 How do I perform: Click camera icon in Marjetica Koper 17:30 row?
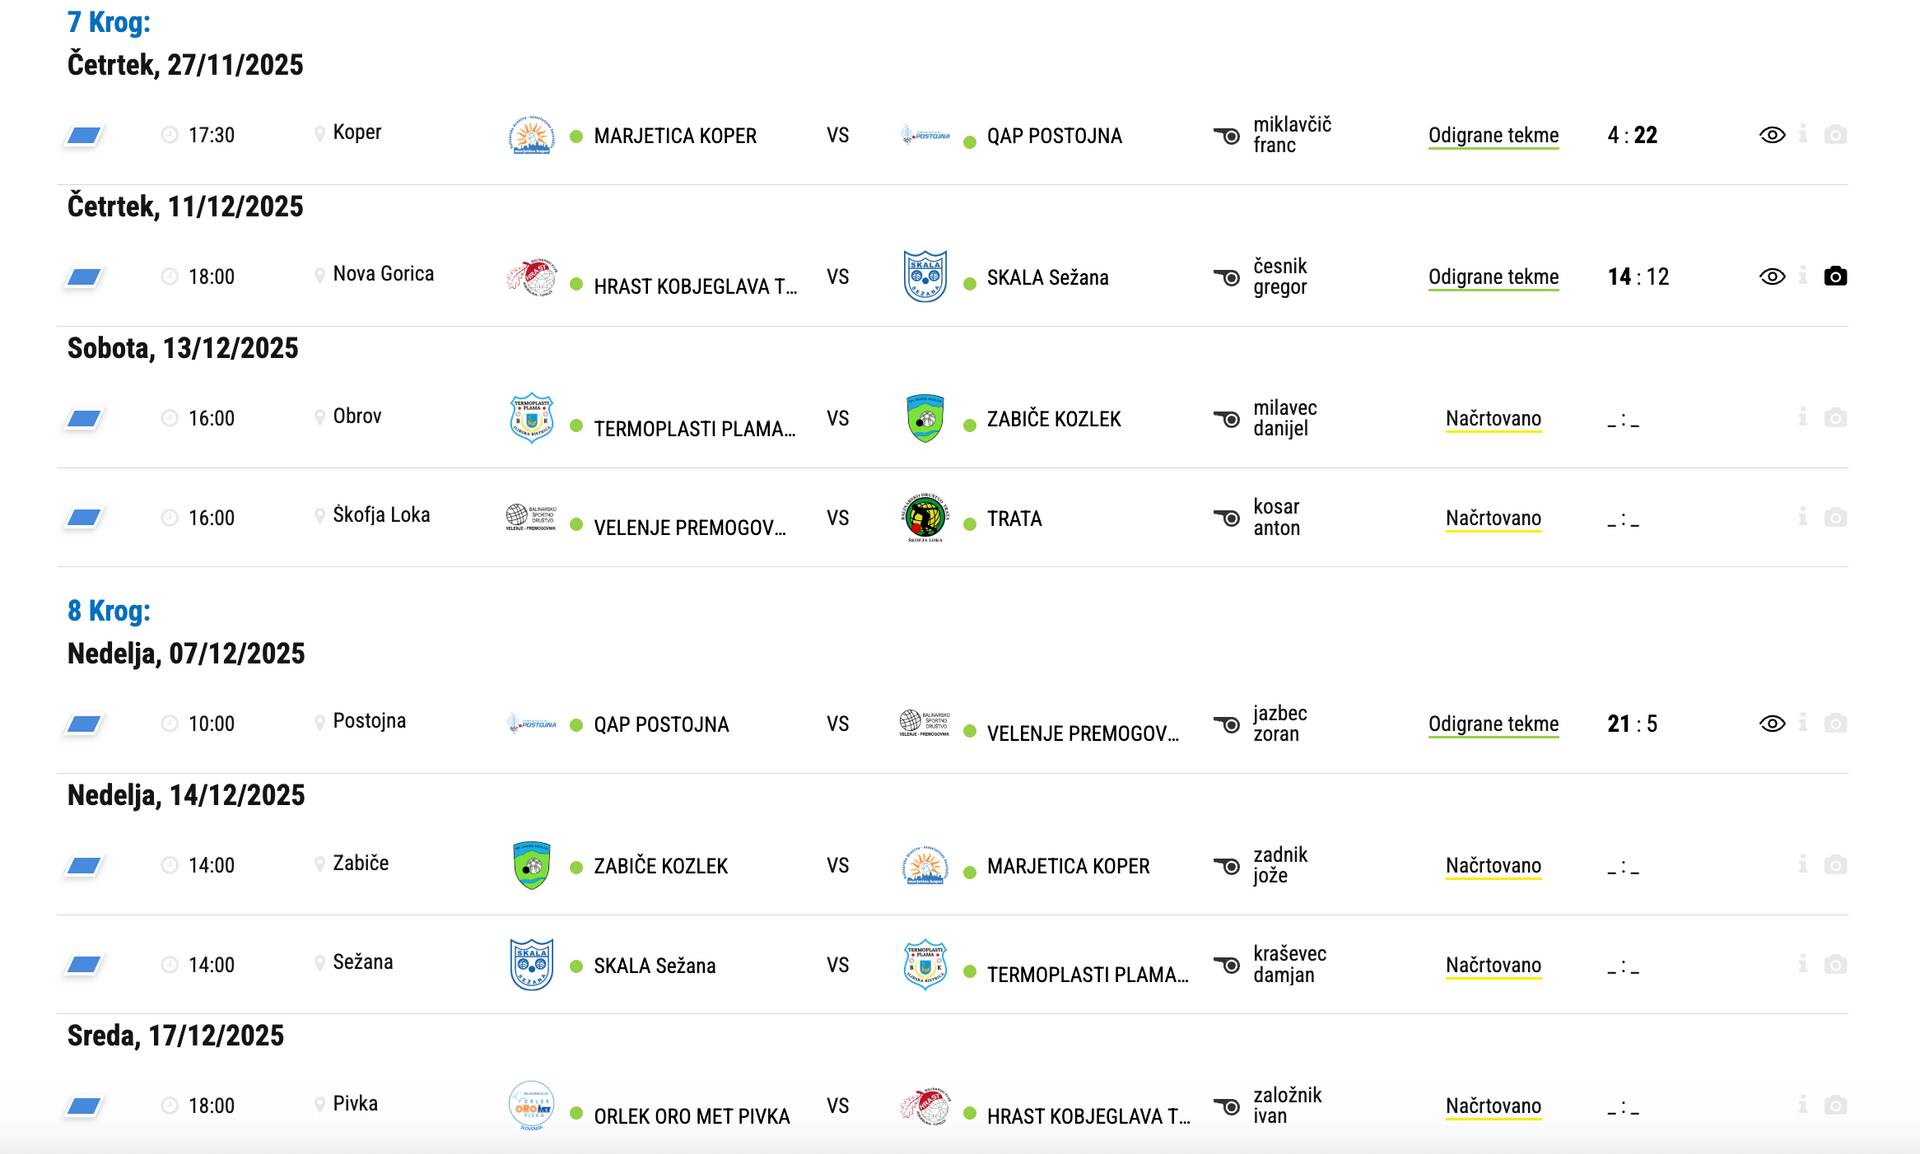click(x=1835, y=135)
